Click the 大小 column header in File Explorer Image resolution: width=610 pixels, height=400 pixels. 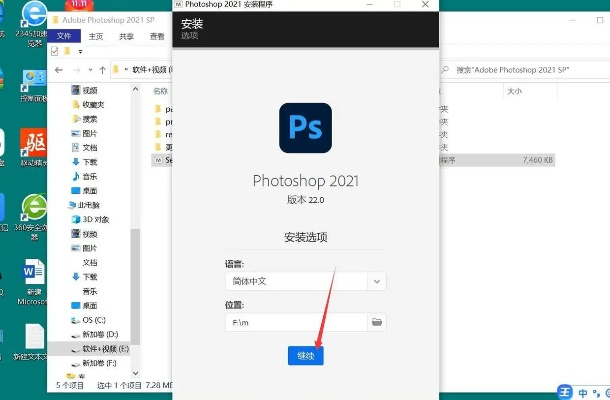[x=514, y=91]
